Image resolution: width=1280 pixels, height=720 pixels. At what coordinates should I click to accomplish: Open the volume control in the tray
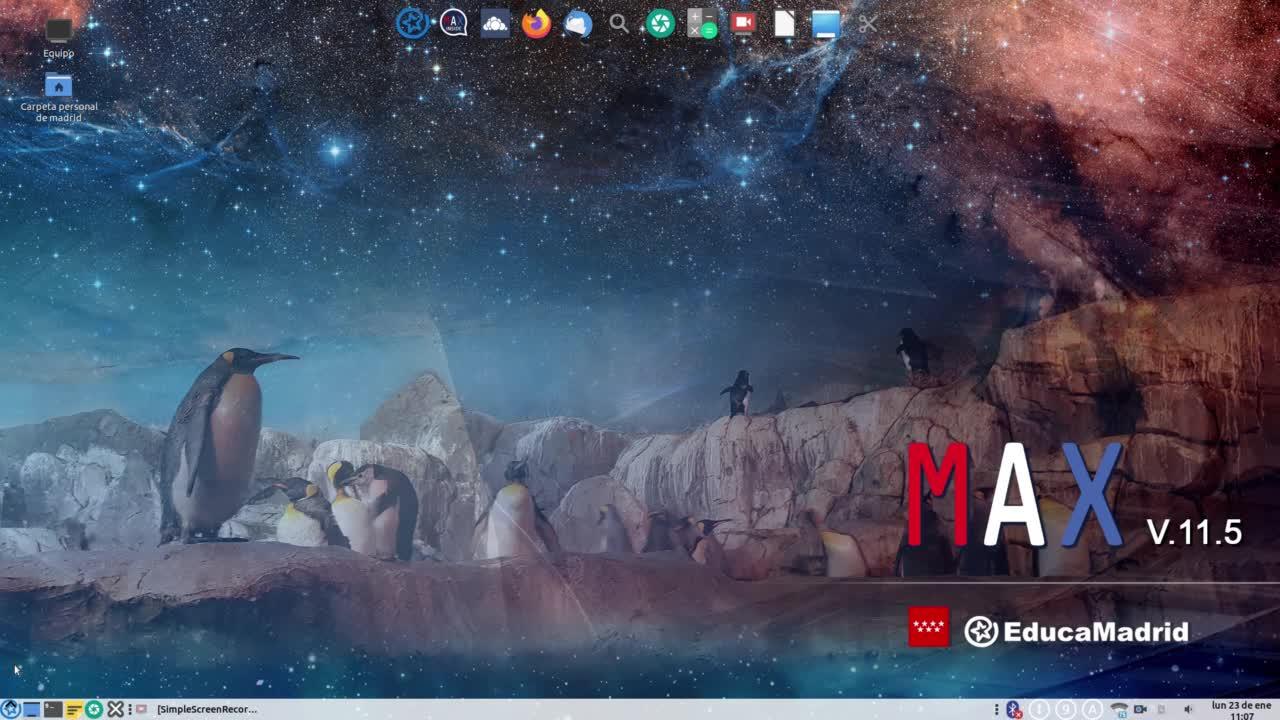pyautogui.click(x=1188, y=709)
